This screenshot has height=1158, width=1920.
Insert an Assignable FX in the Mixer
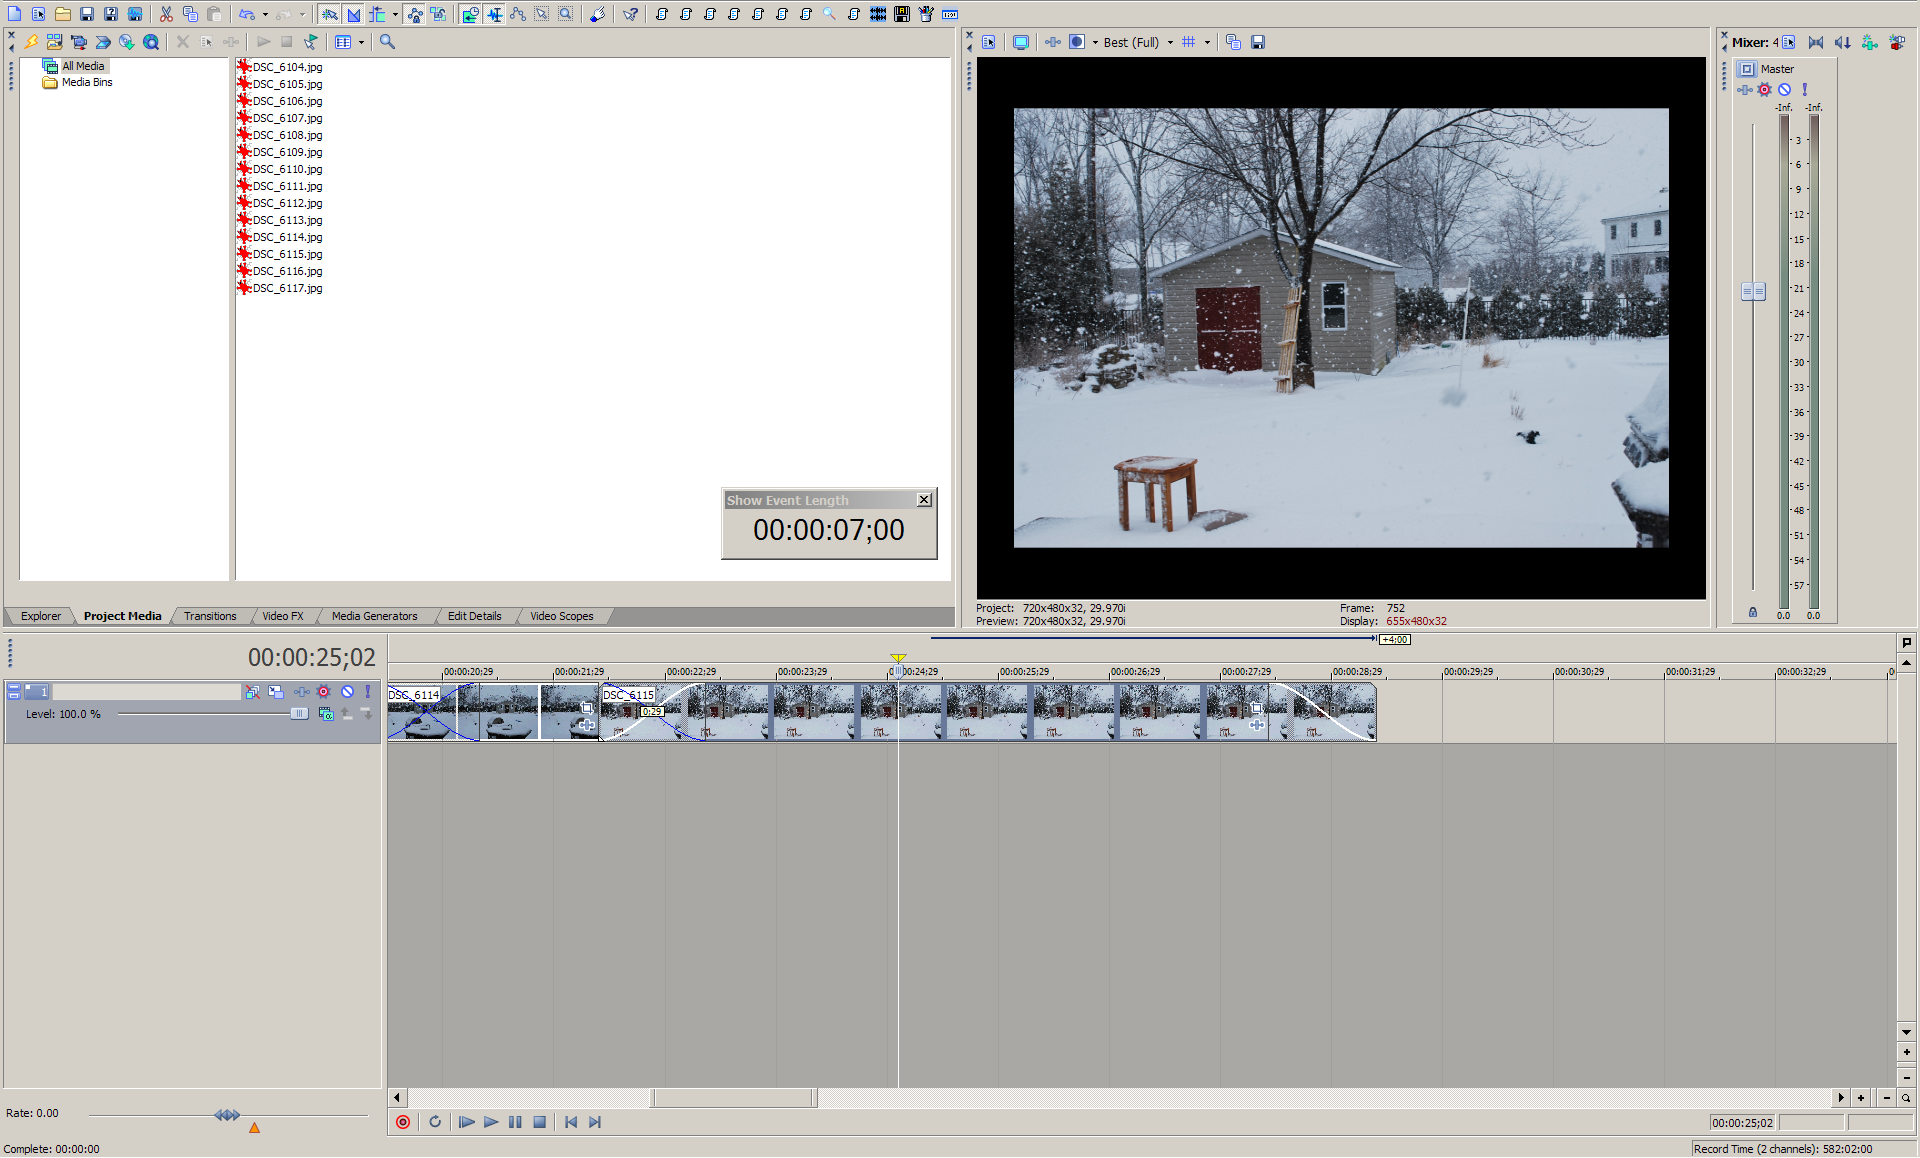[1869, 42]
